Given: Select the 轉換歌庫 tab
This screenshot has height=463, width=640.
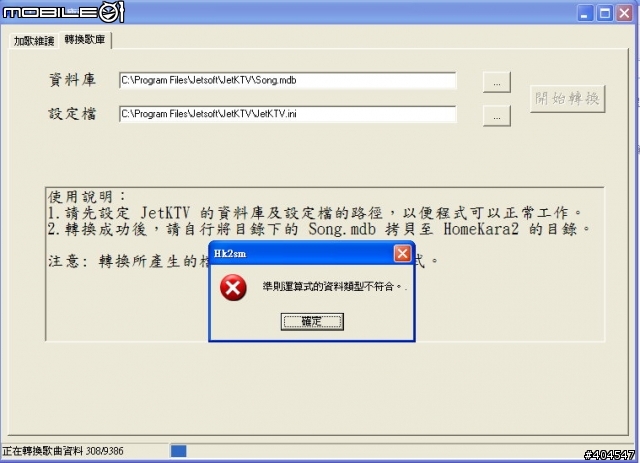Looking at the screenshot, I should (x=85, y=40).
